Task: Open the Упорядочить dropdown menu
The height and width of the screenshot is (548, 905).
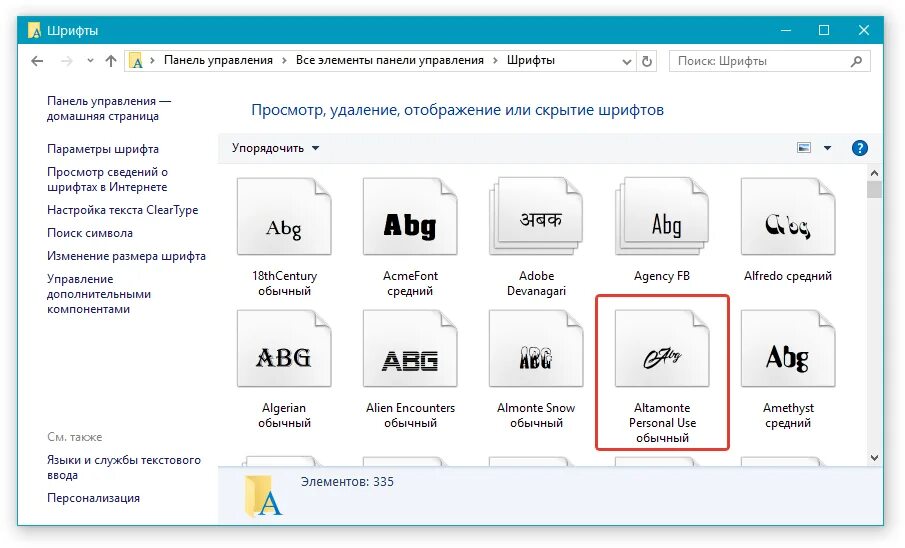Action: pos(275,148)
